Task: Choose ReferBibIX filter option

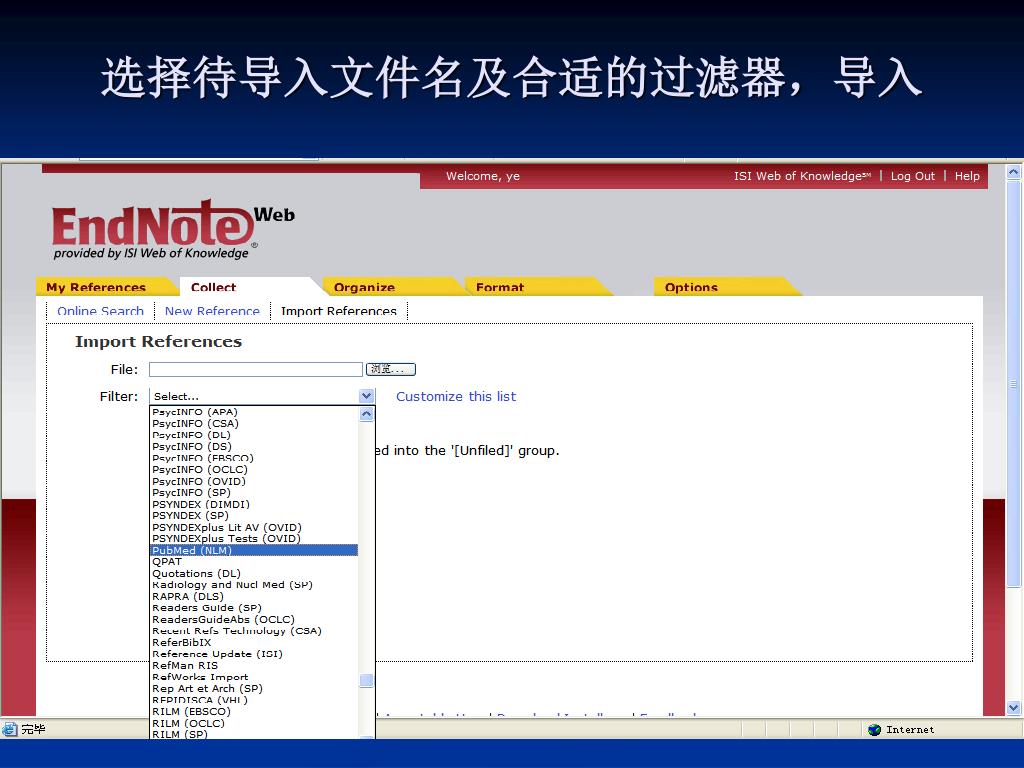Action: [253, 643]
